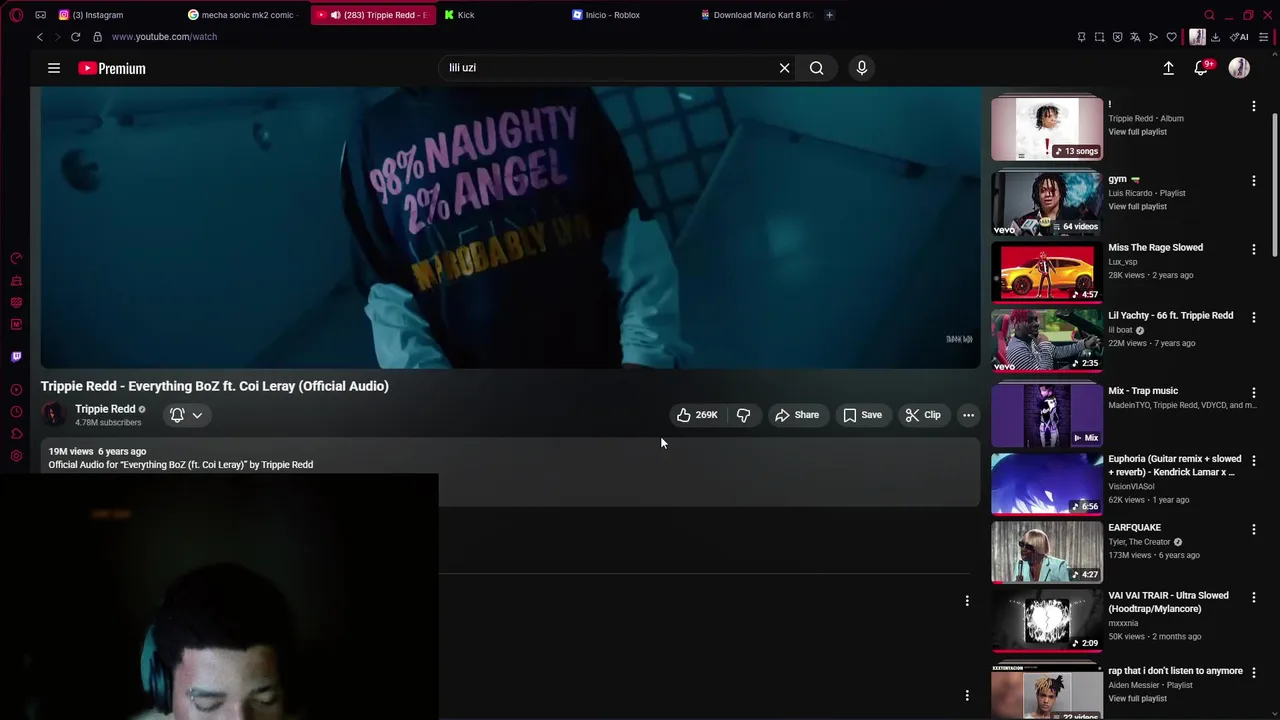Screen dimensions: 1280x720
Task: Open options for gym playlist
Action: (x=1253, y=181)
